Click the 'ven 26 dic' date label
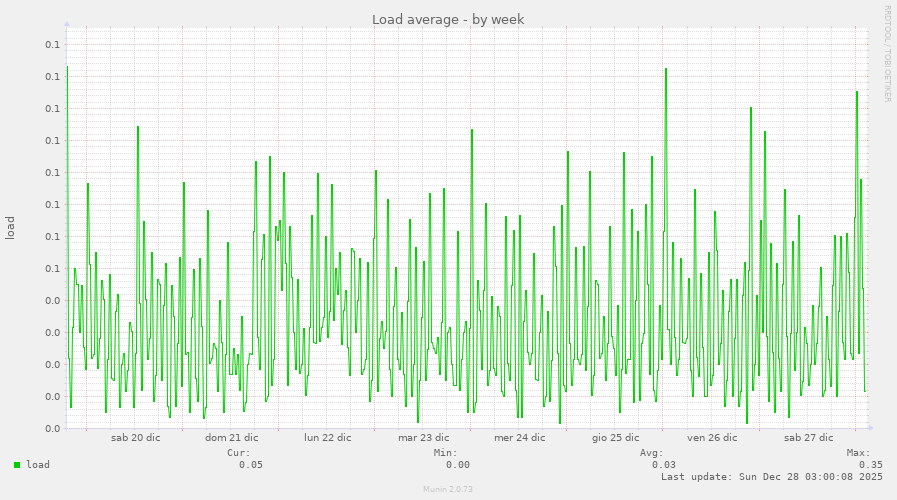The image size is (897, 500). click(x=712, y=438)
